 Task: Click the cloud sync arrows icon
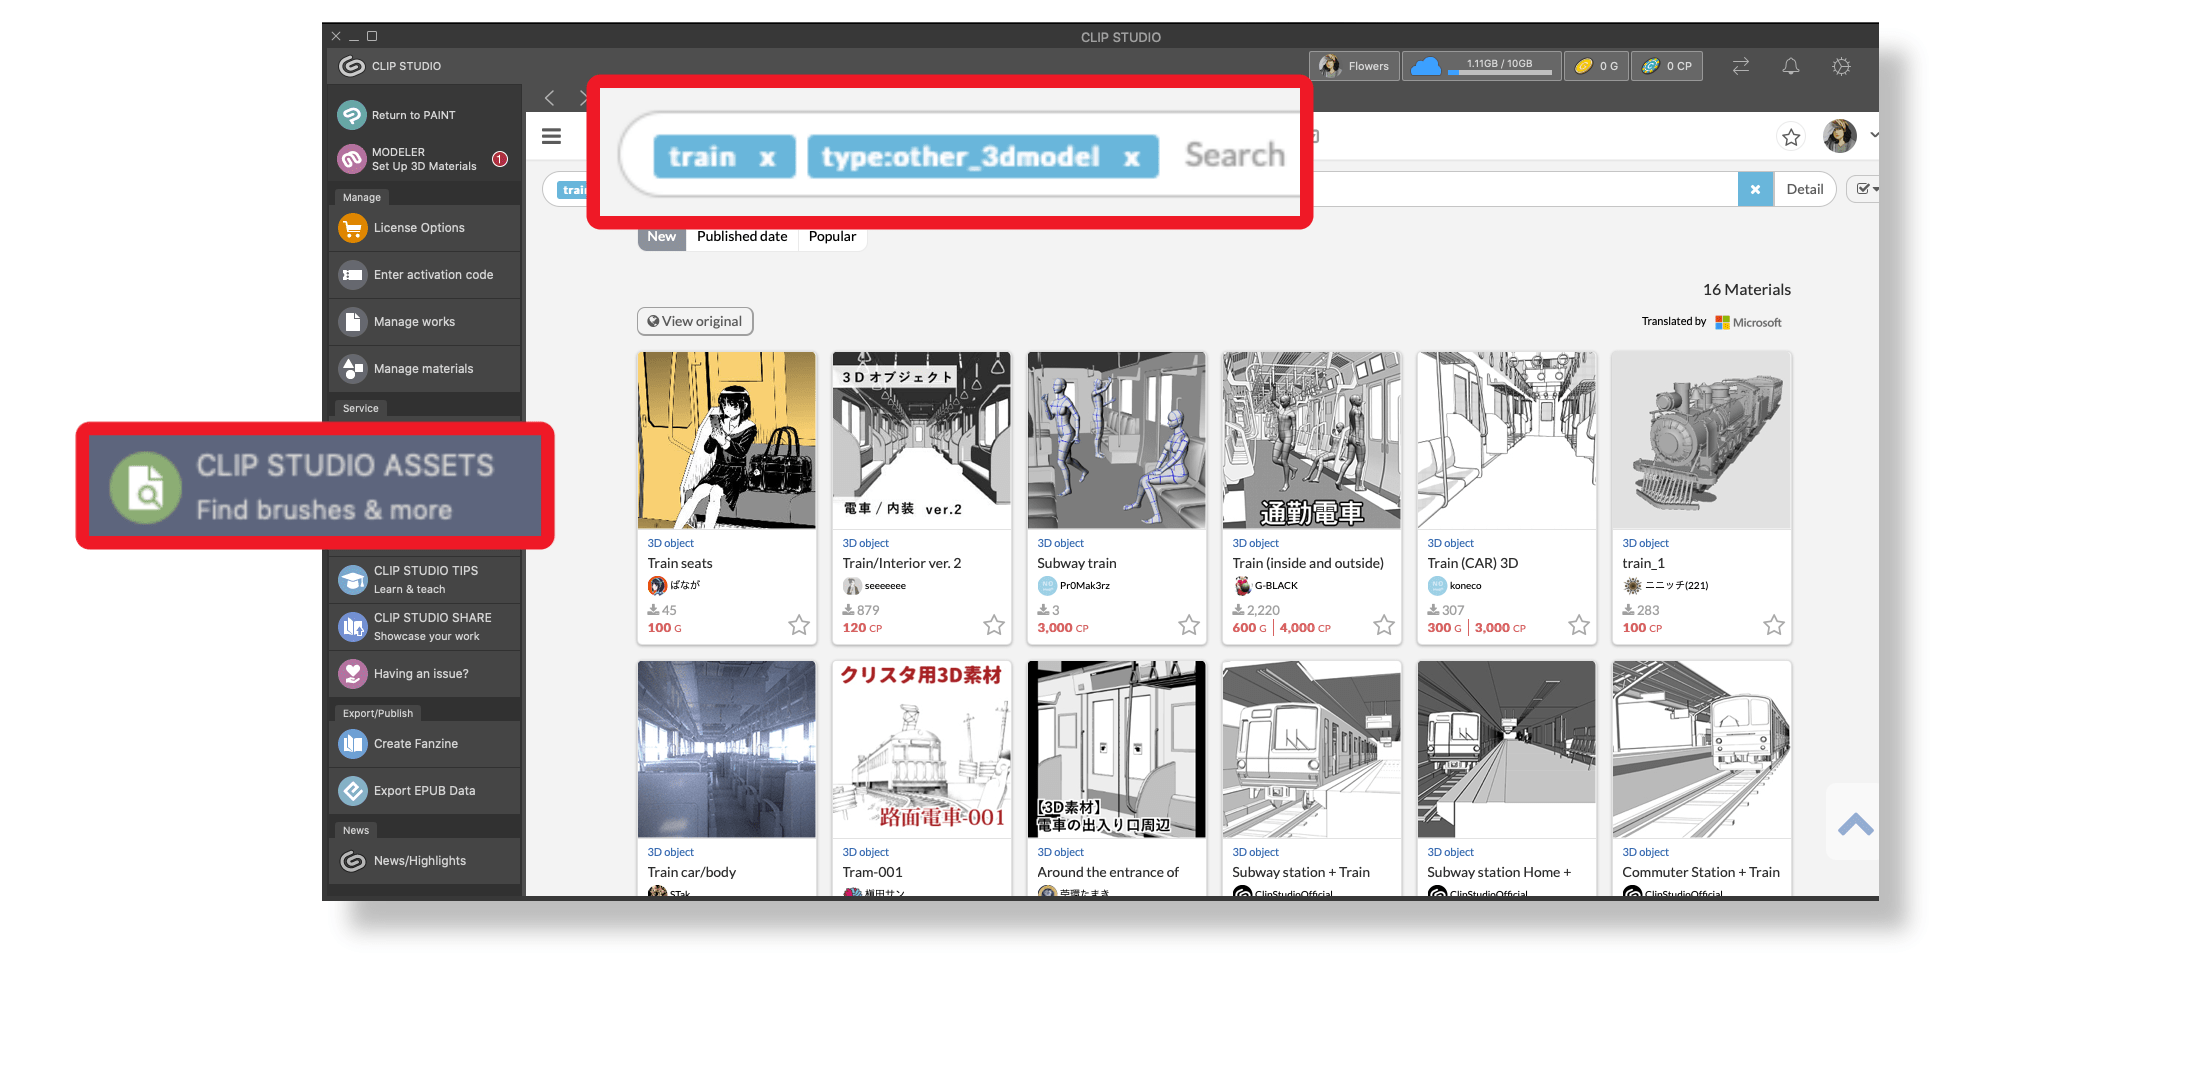point(1740,66)
